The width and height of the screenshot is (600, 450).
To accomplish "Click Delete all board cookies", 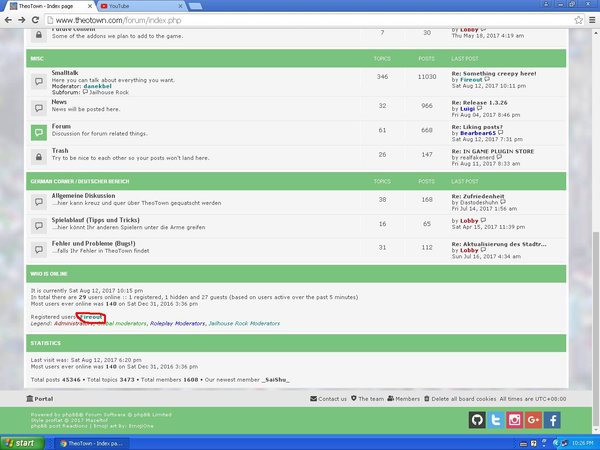I will [x=460, y=399].
